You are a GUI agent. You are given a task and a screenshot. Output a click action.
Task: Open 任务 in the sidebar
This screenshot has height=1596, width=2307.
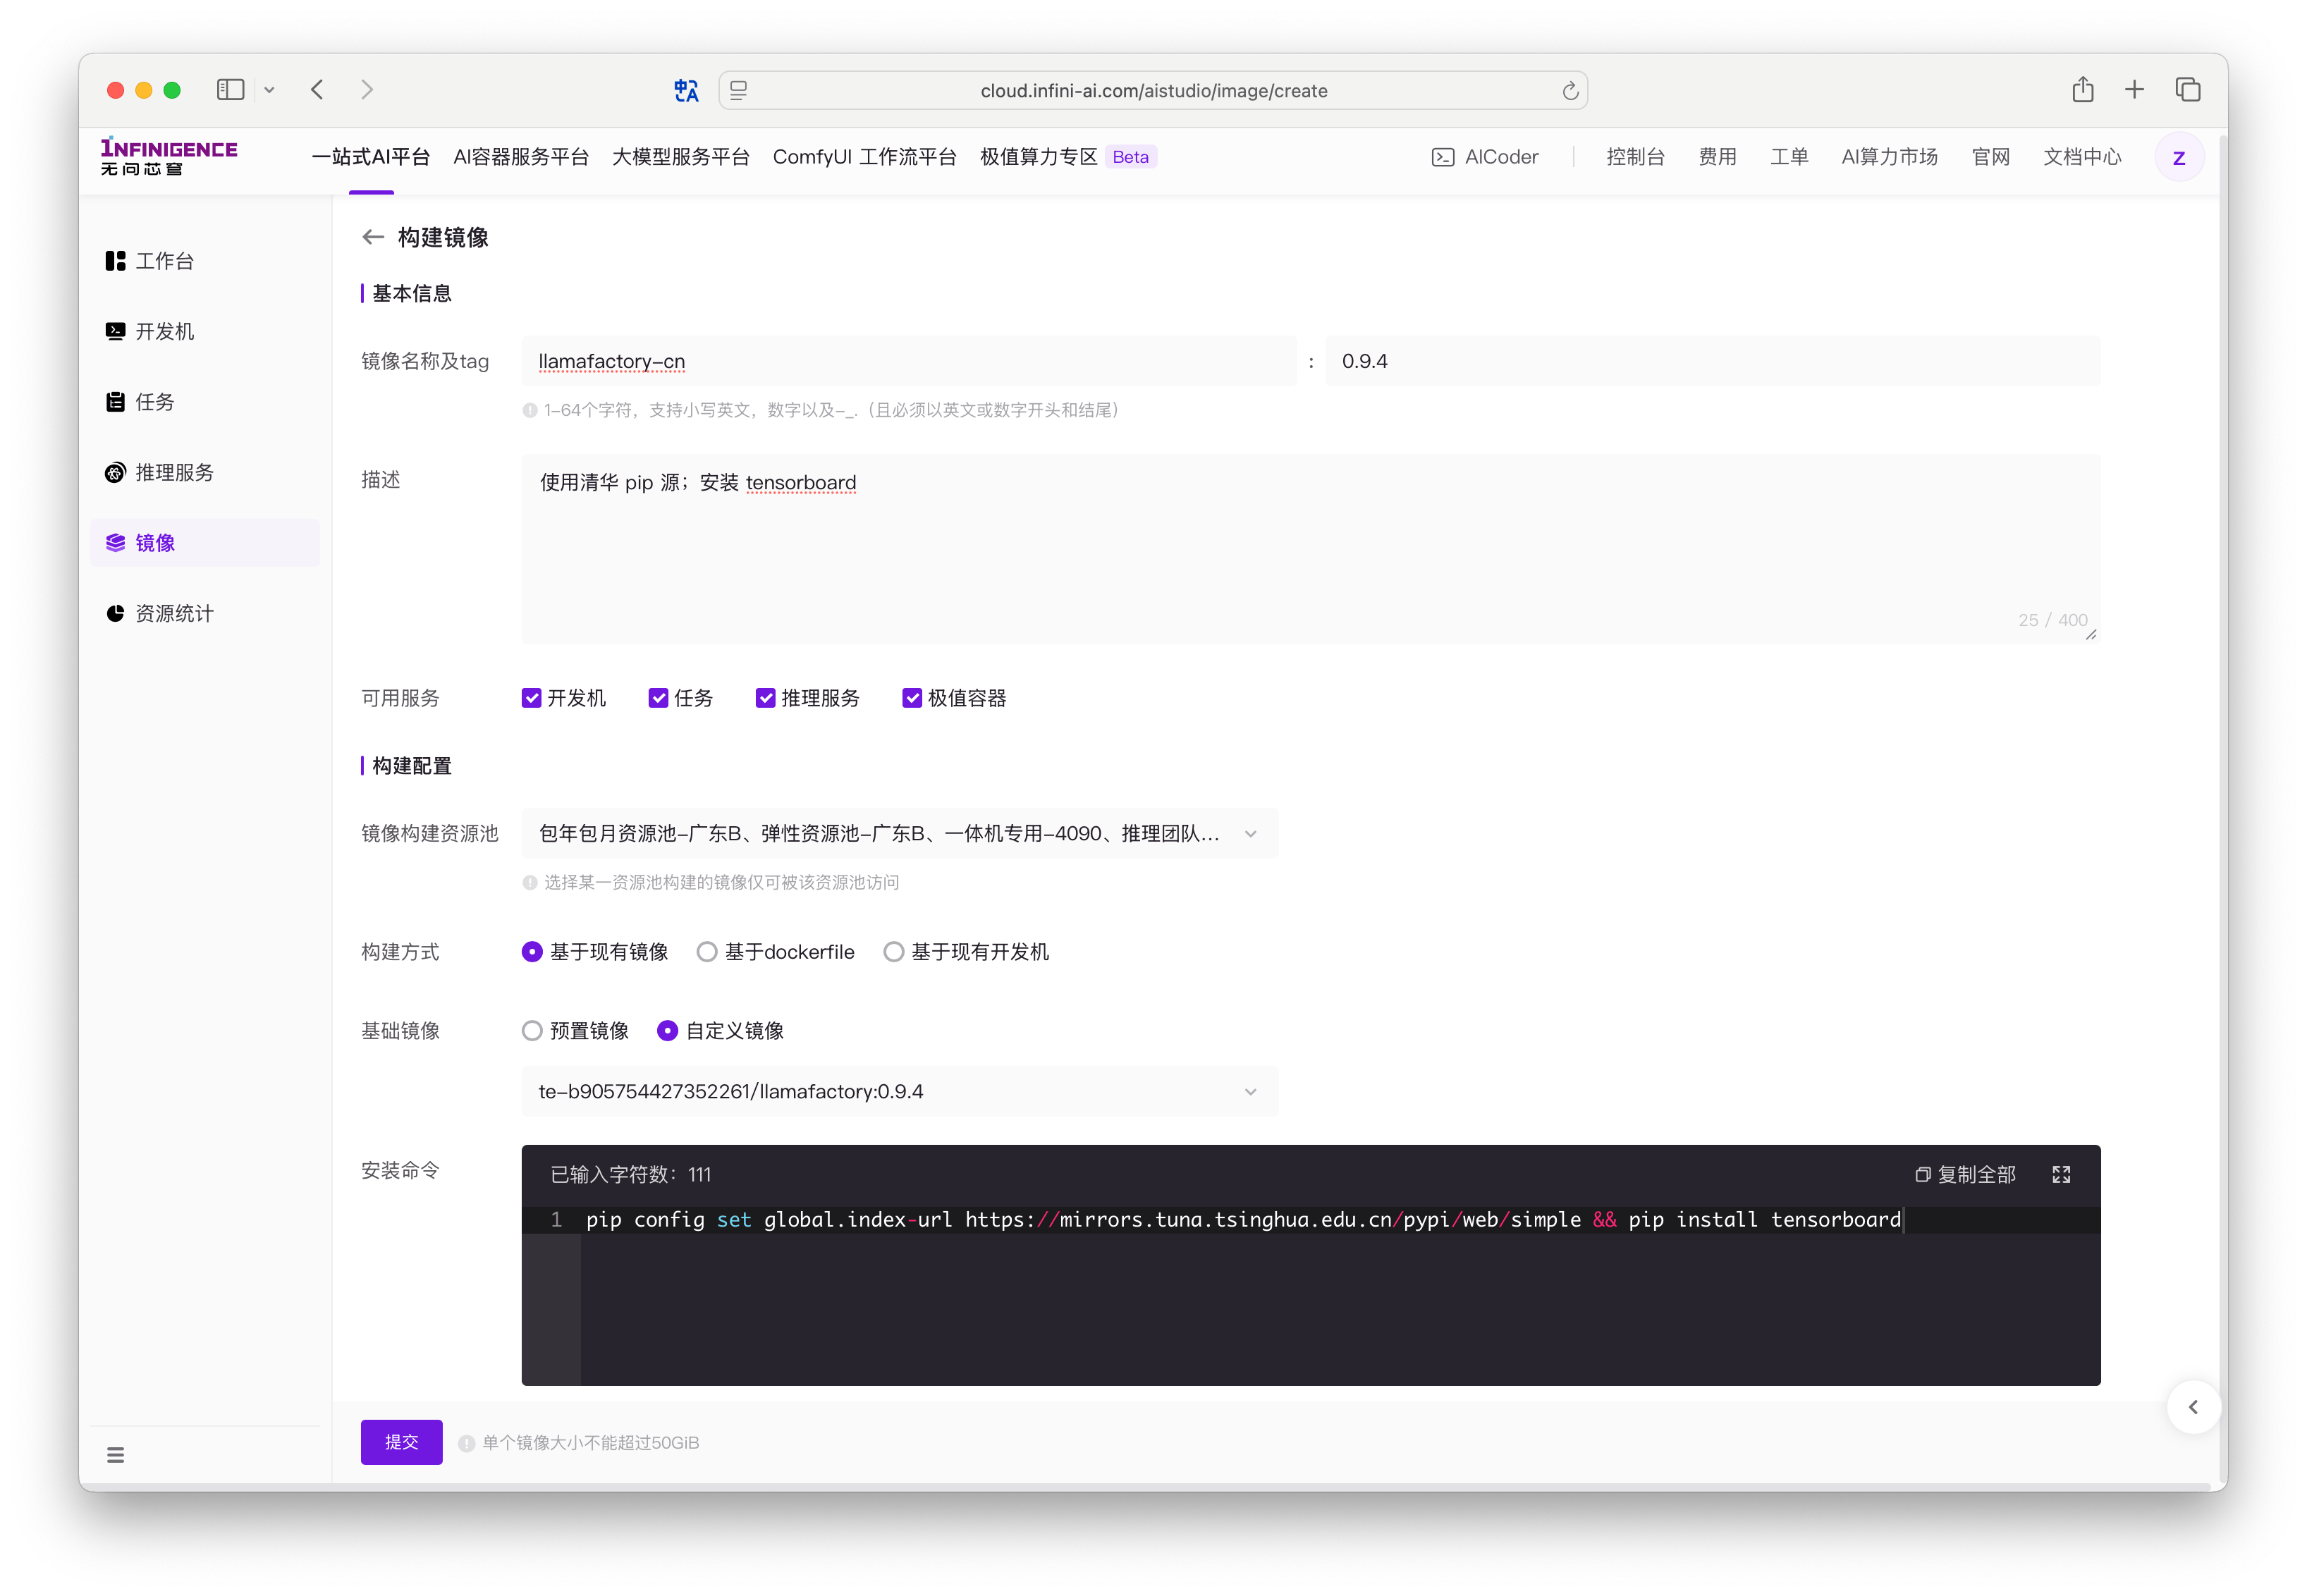(205, 402)
